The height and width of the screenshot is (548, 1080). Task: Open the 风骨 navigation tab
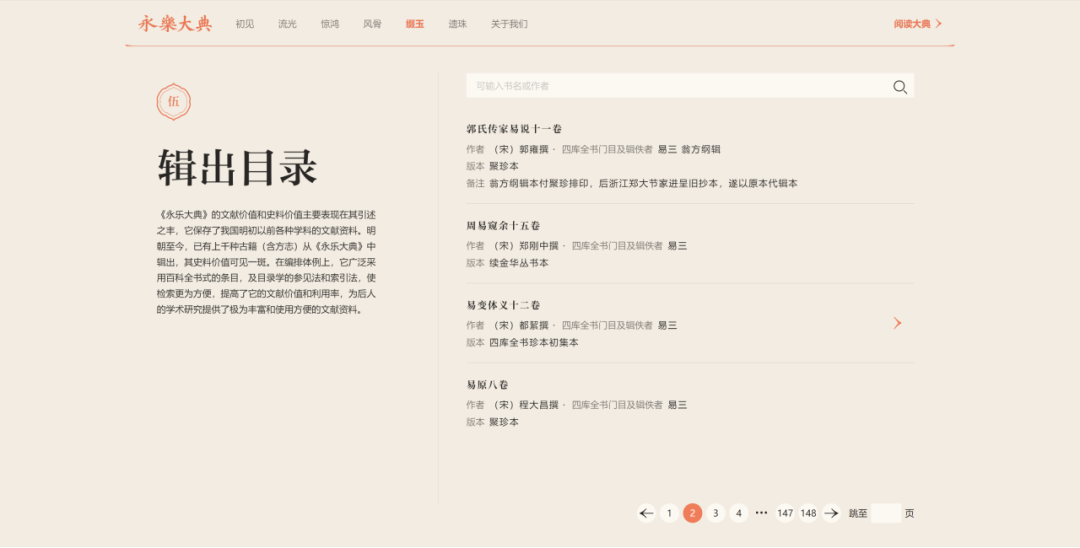coord(372,24)
